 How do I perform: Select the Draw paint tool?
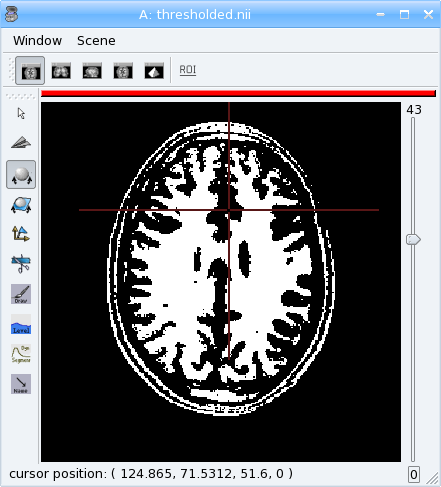[21, 294]
